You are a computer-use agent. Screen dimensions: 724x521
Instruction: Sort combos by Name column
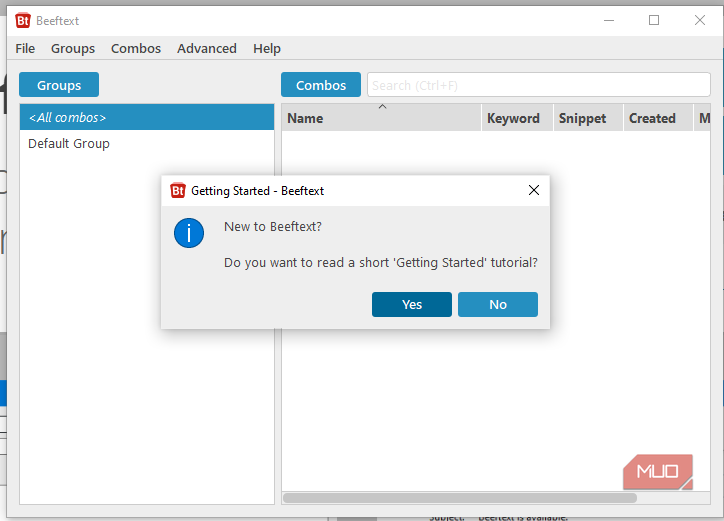[381, 118]
